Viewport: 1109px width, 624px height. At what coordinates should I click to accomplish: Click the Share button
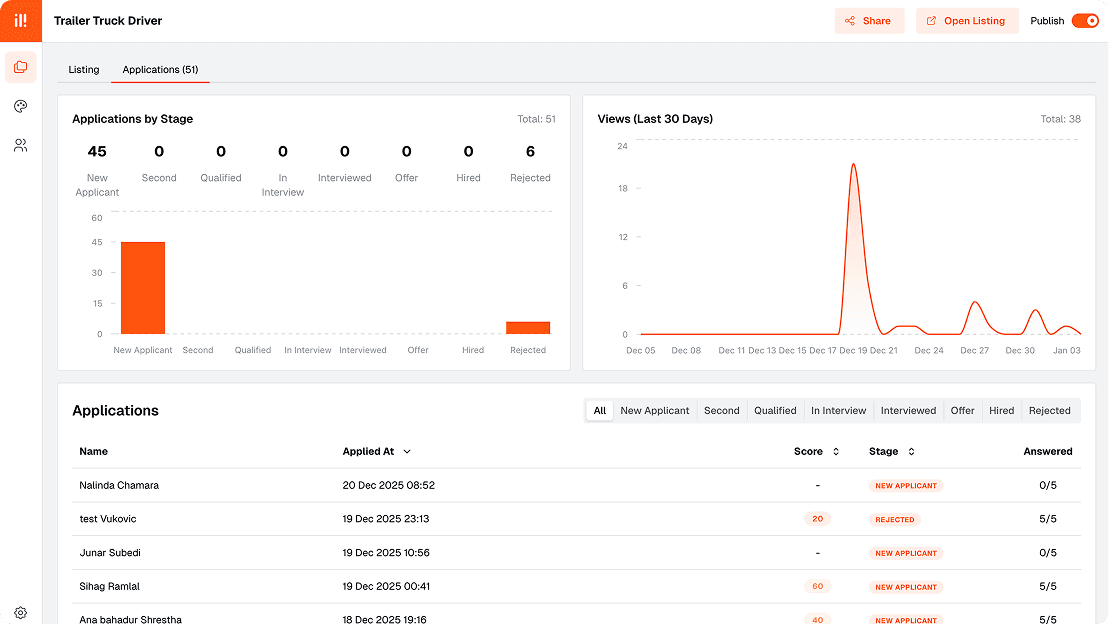click(869, 20)
